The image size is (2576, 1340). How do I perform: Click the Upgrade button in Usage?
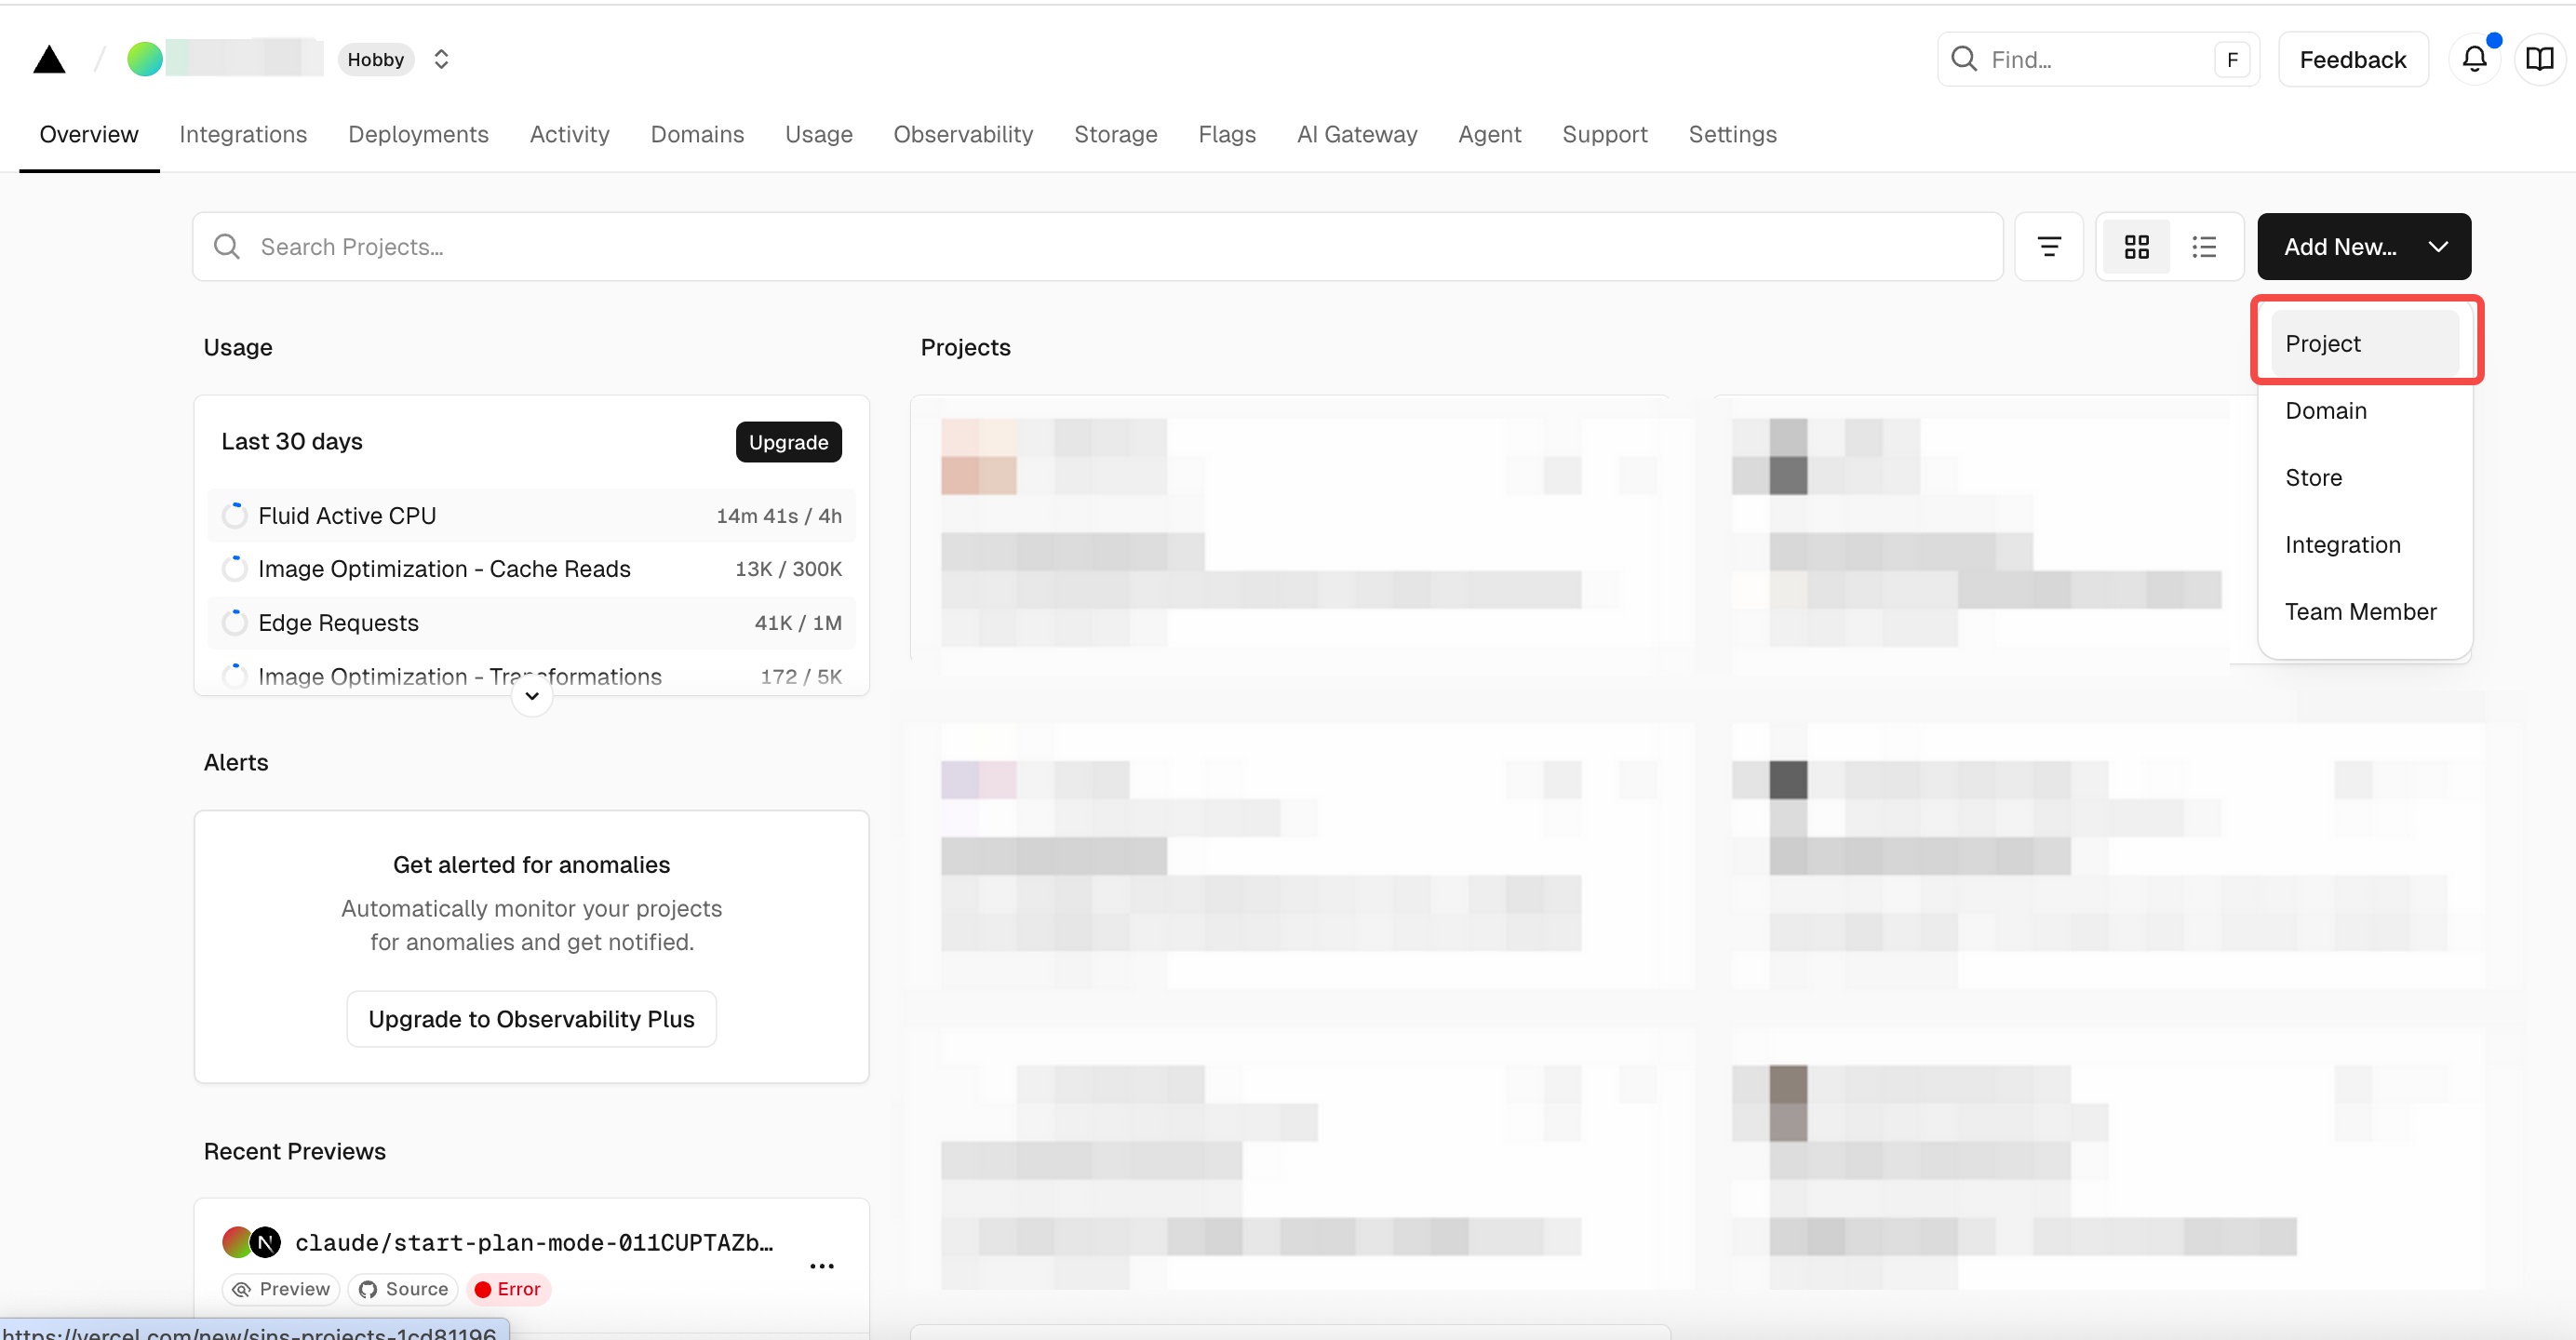click(x=788, y=442)
